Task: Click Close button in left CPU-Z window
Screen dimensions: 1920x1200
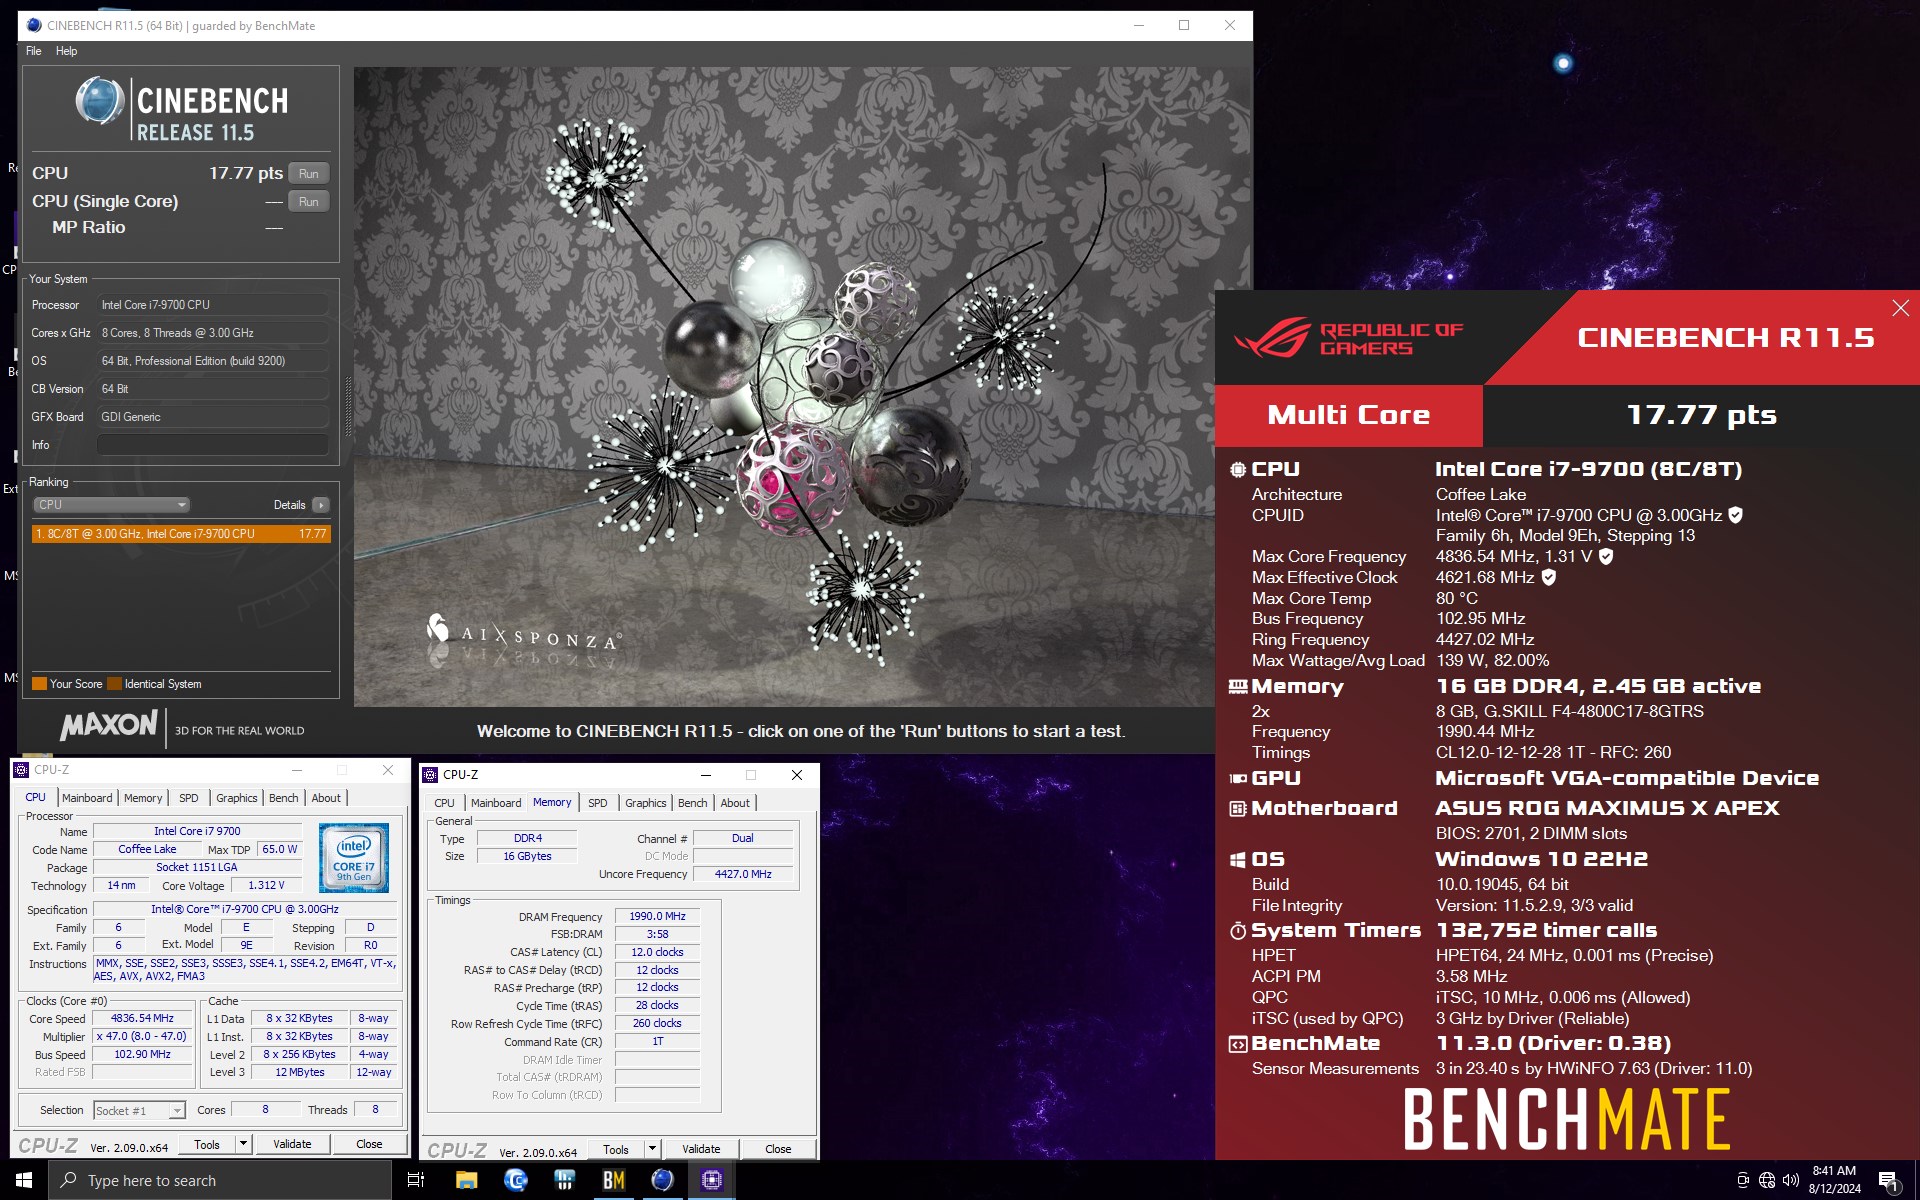Action: (369, 1145)
